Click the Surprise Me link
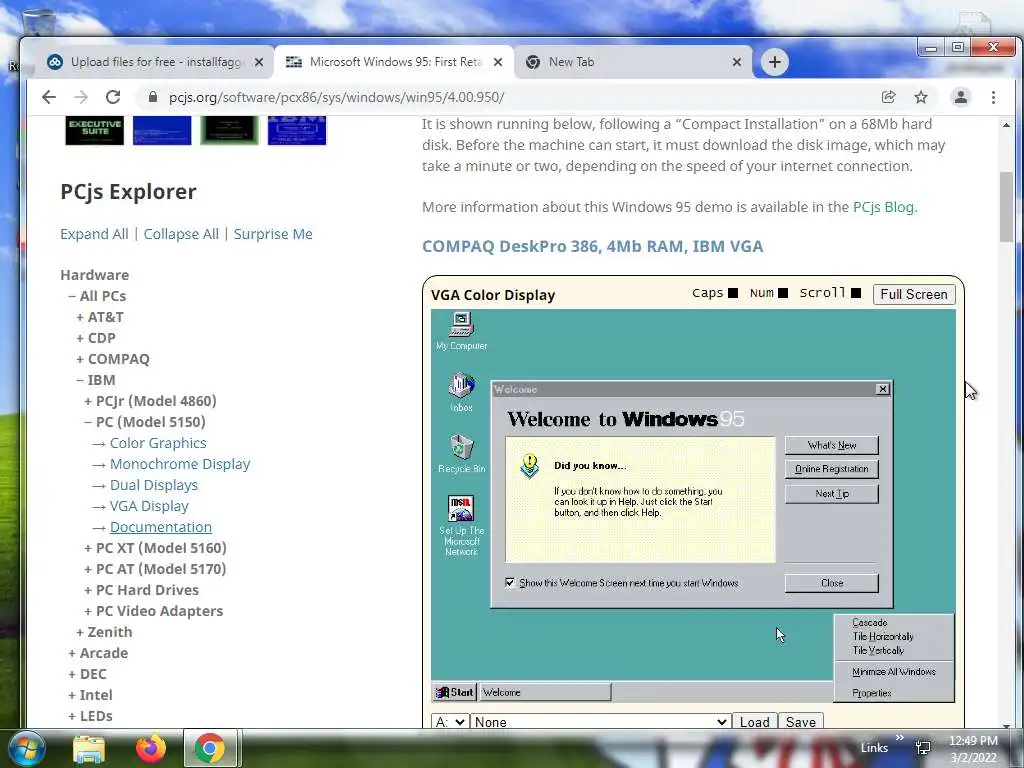Image resolution: width=1024 pixels, height=768 pixels. pyautogui.click(x=273, y=234)
